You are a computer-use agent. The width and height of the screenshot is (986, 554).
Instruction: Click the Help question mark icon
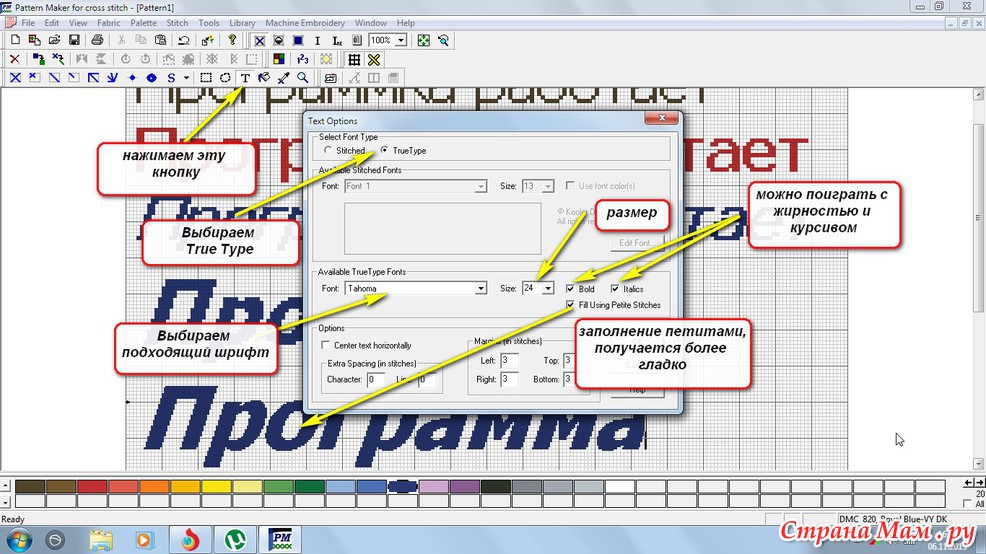click(232, 40)
